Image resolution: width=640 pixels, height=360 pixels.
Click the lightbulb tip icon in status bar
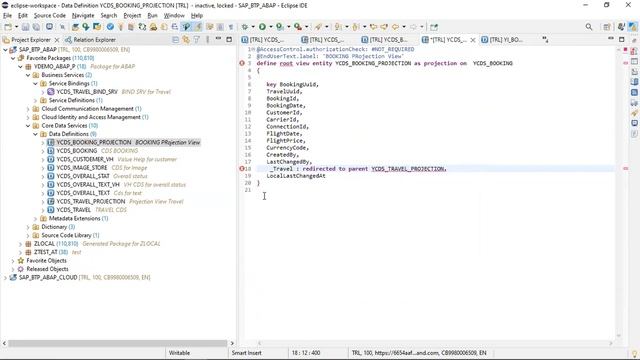(634, 353)
